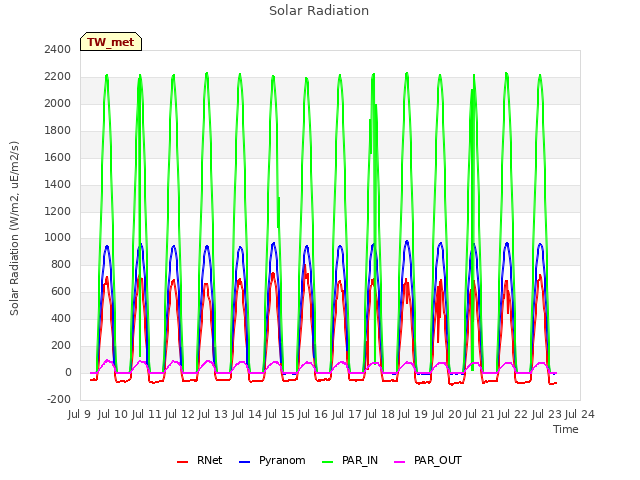Screen dimensions: 640x480
Task: Click the Jul 19 x-axis label
Action: coord(413,414)
